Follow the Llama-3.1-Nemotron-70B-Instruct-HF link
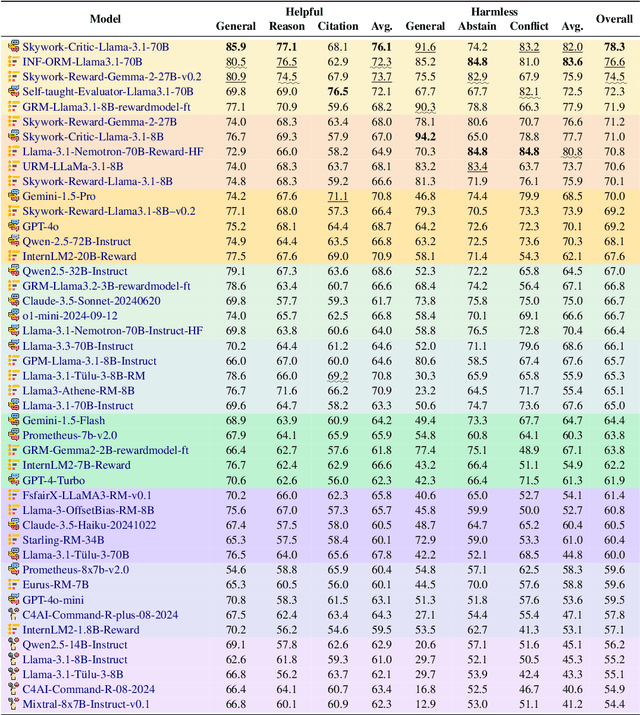 coord(113,331)
